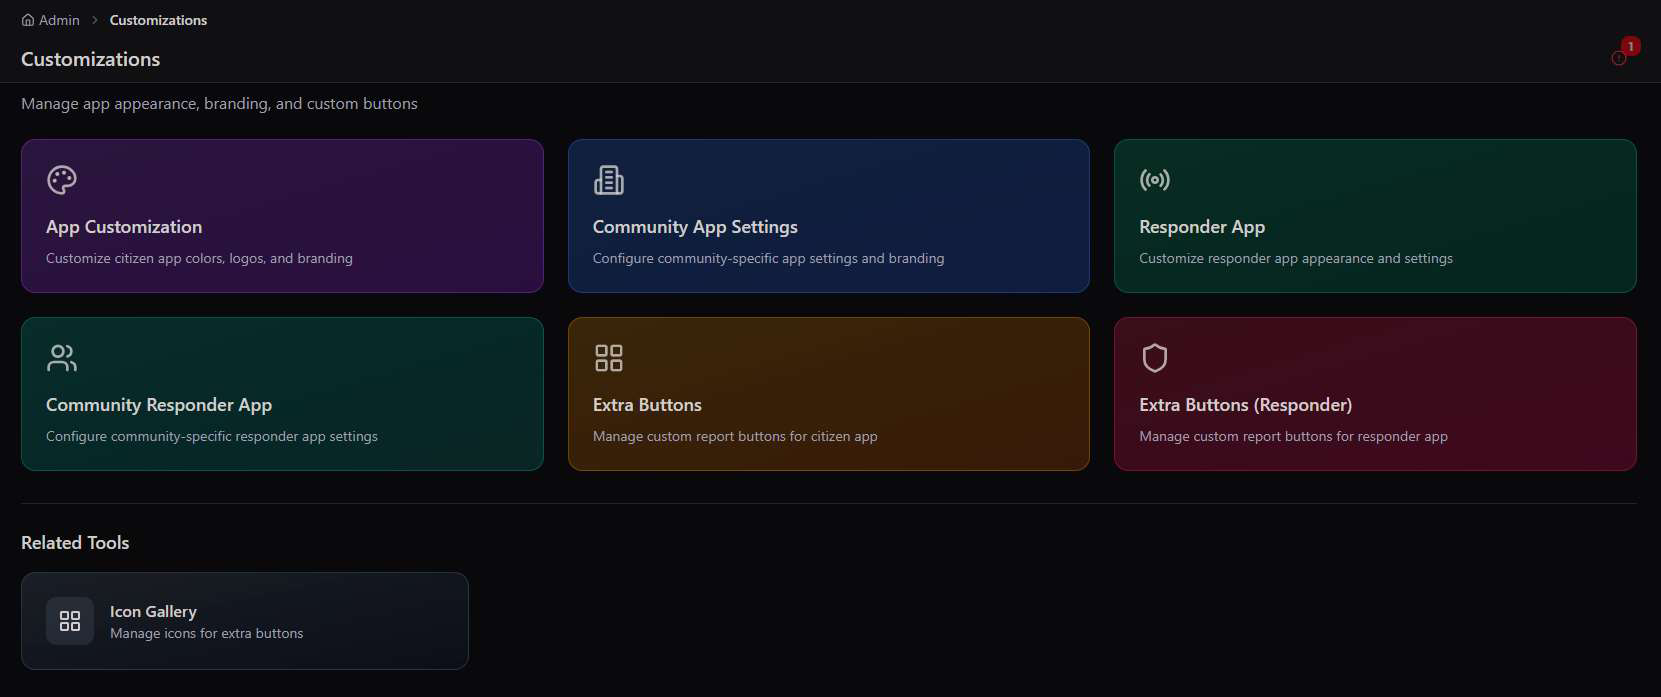1661x697 pixels.
Task: Click the 'Customizations' page heading
Action: coord(91,59)
